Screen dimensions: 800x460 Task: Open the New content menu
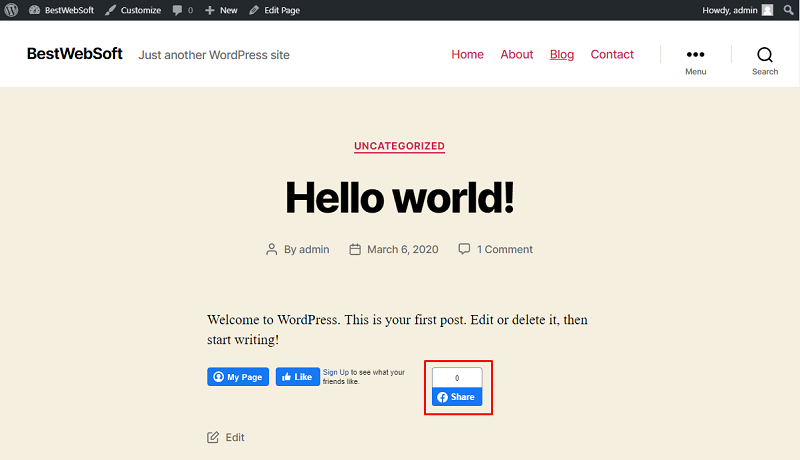point(221,10)
